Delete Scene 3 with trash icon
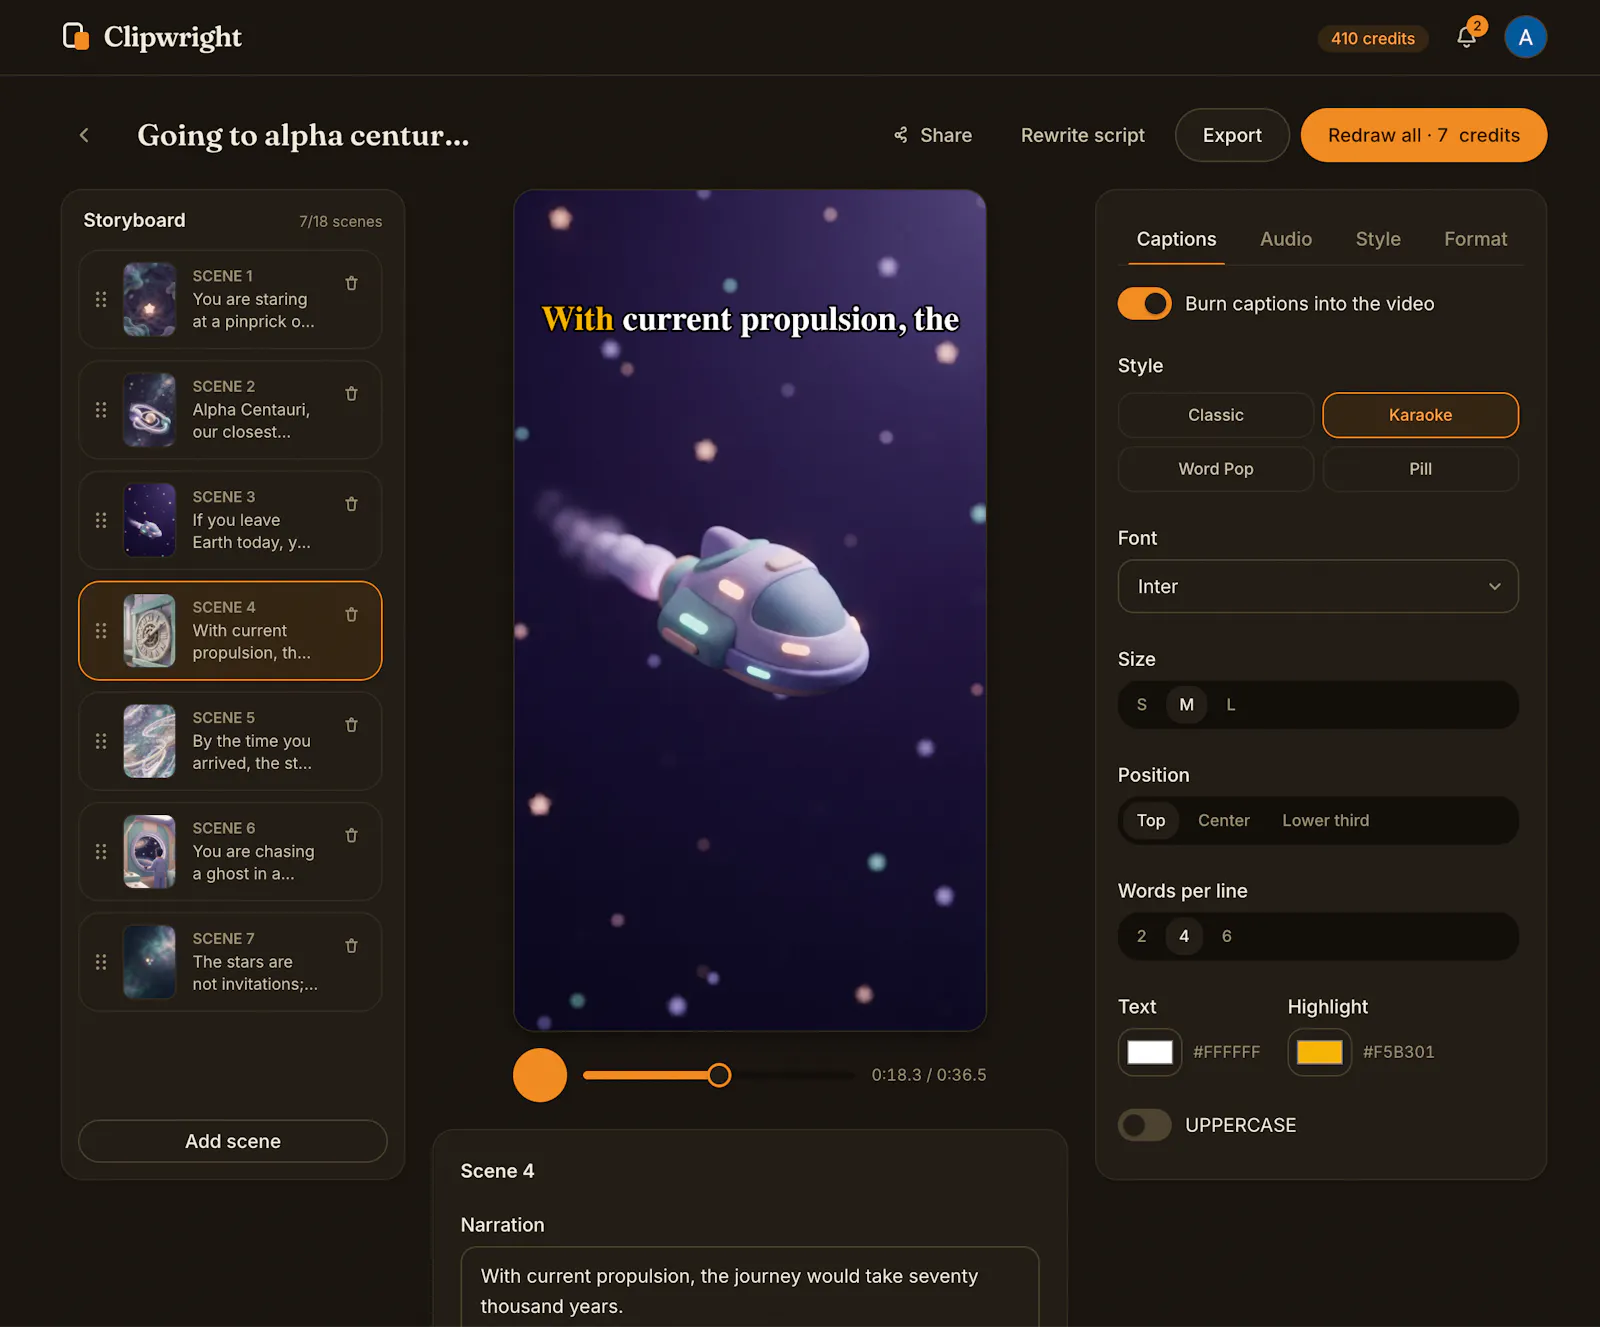 coord(351,504)
